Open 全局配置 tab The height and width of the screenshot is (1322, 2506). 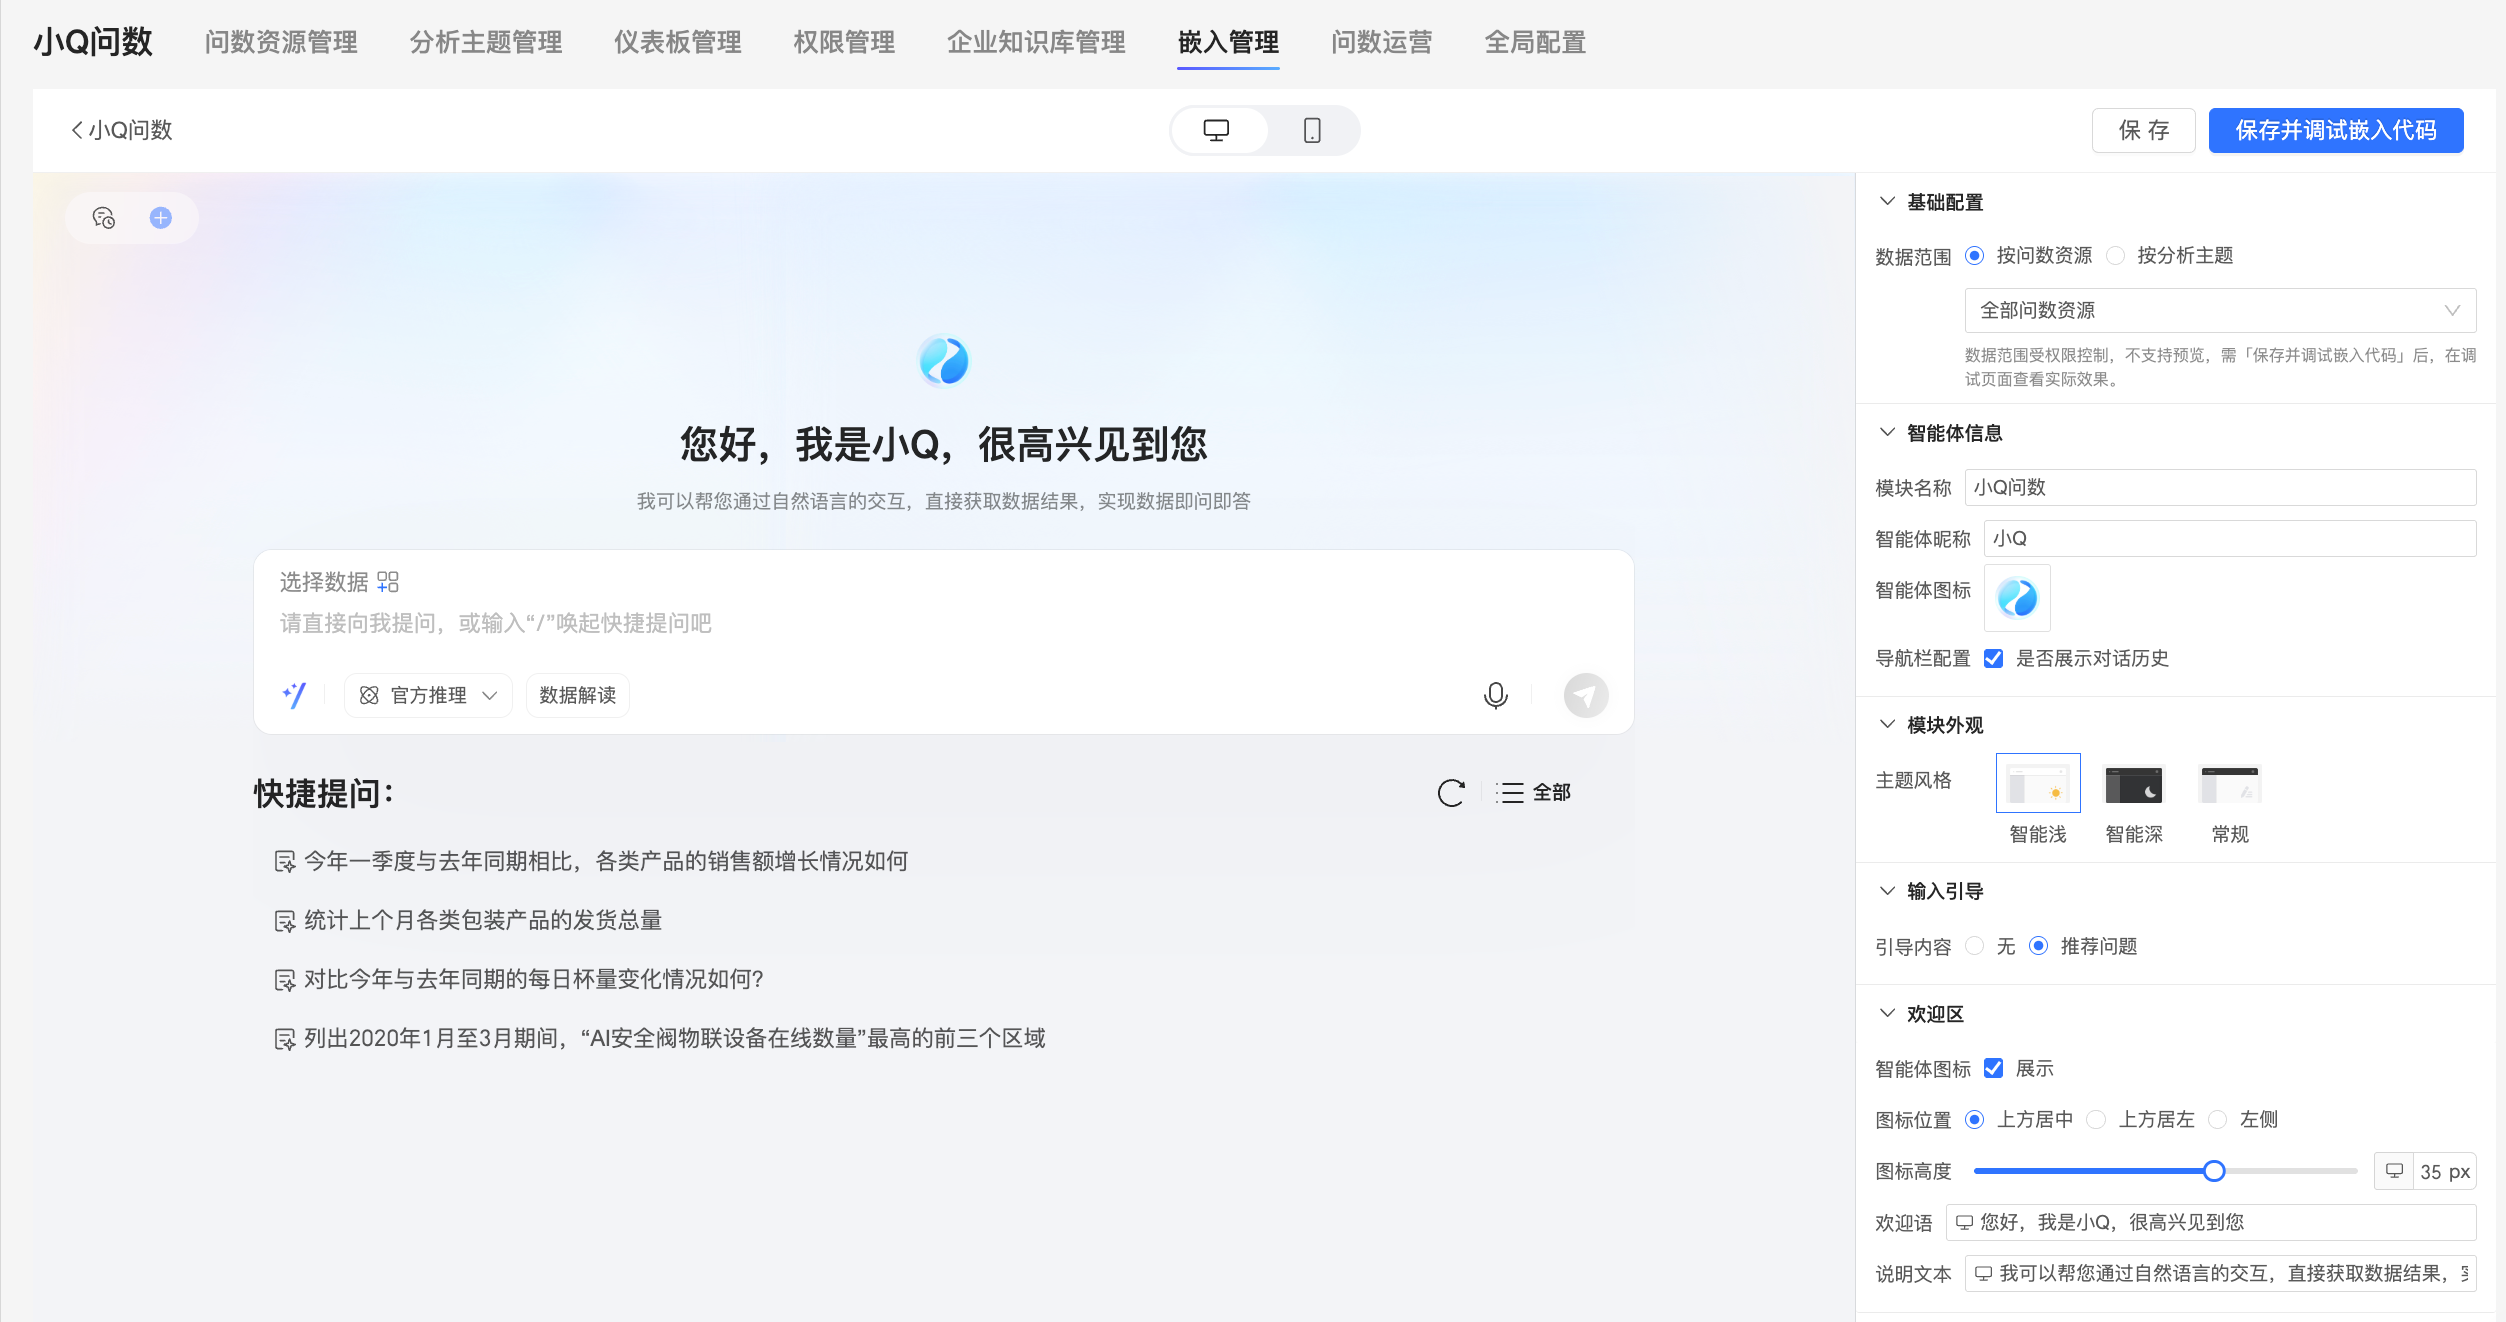[1535, 42]
